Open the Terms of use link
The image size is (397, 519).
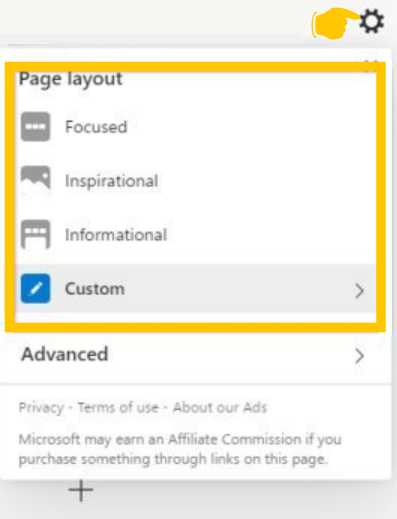tap(118, 407)
